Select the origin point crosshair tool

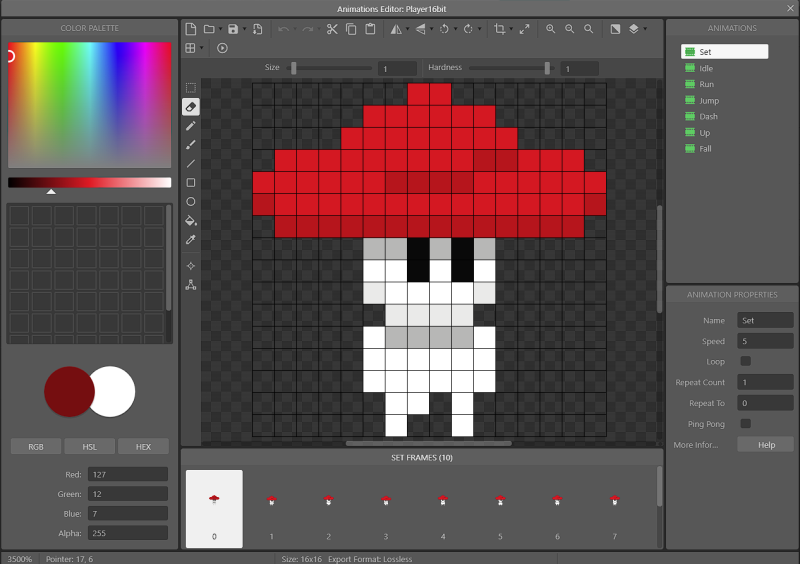point(191,266)
